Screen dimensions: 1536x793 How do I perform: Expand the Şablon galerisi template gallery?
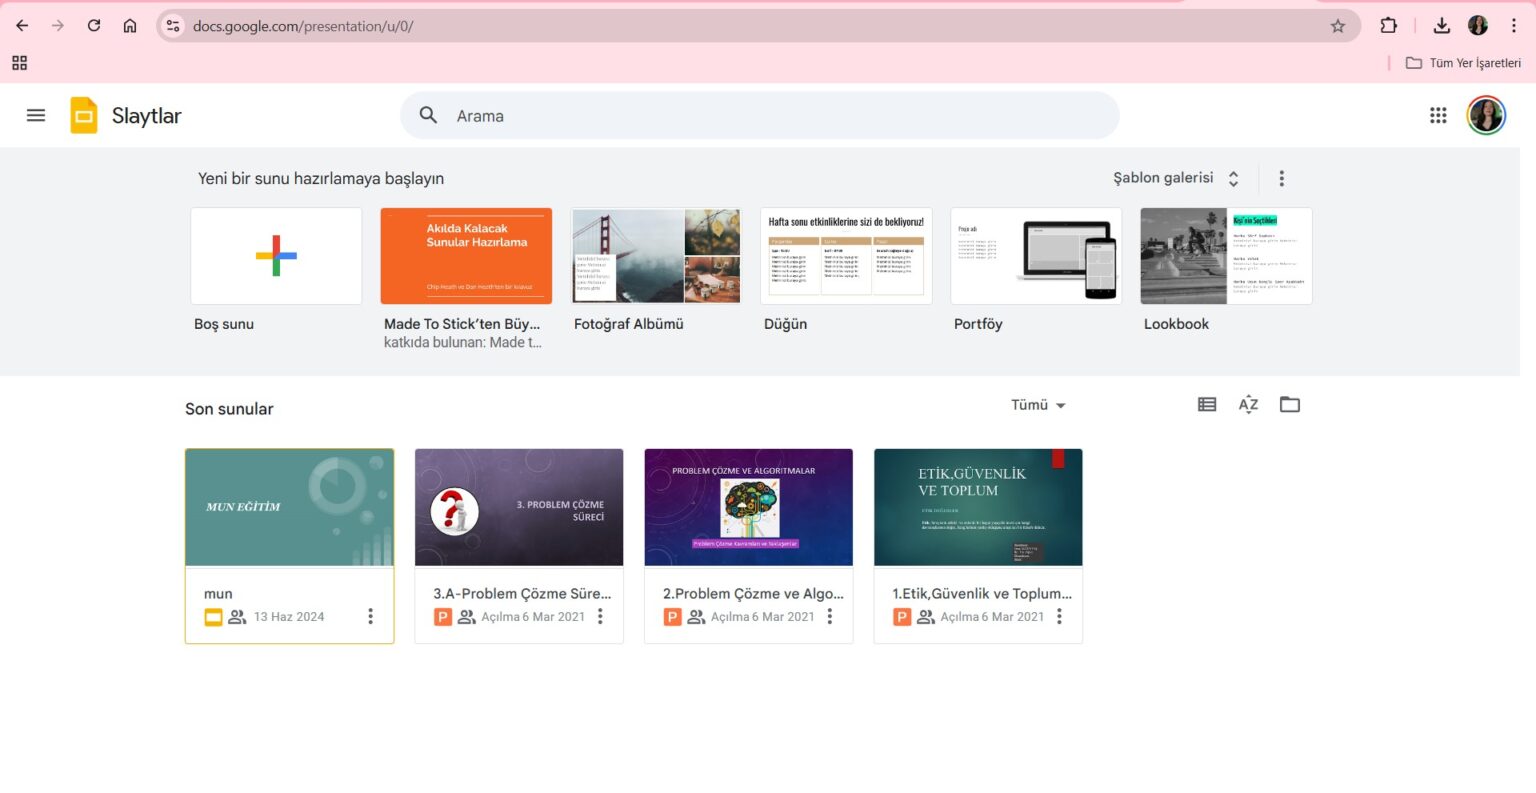tap(1176, 178)
